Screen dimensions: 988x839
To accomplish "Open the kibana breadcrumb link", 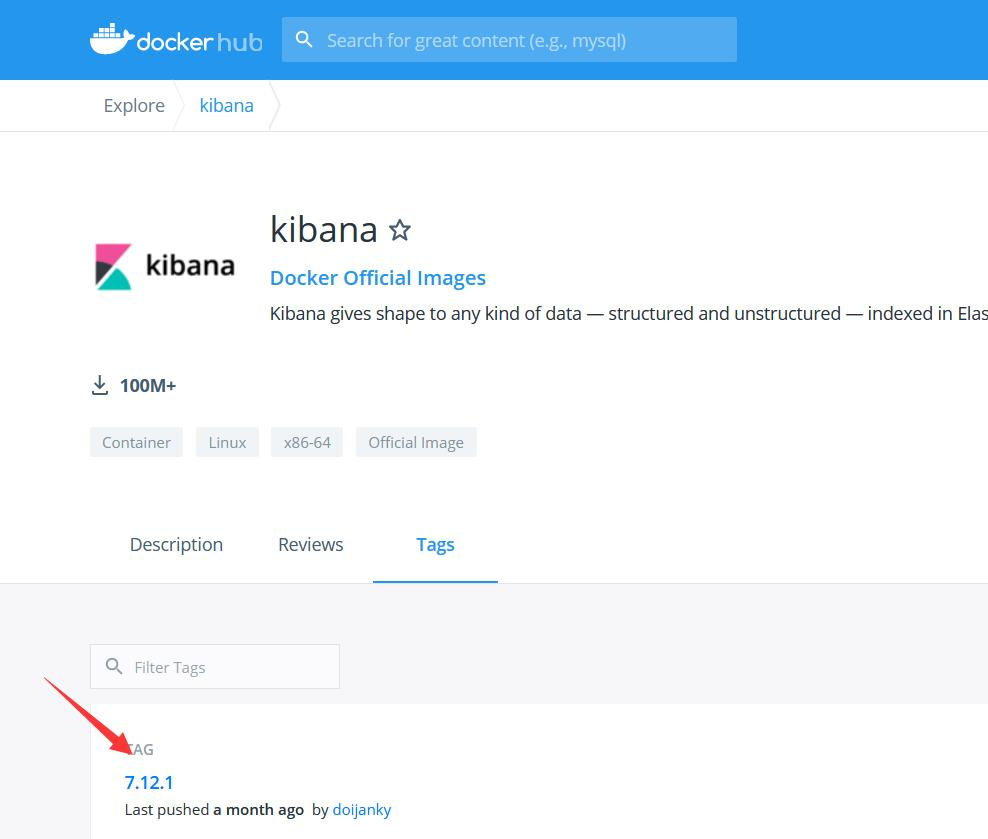I will tap(227, 105).
